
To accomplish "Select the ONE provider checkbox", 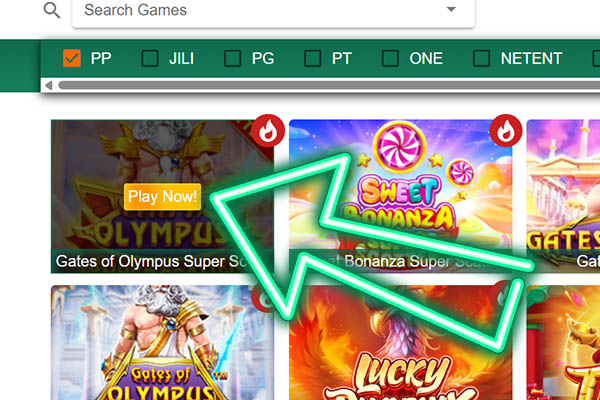I will pyautogui.click(x=390, y=59).
